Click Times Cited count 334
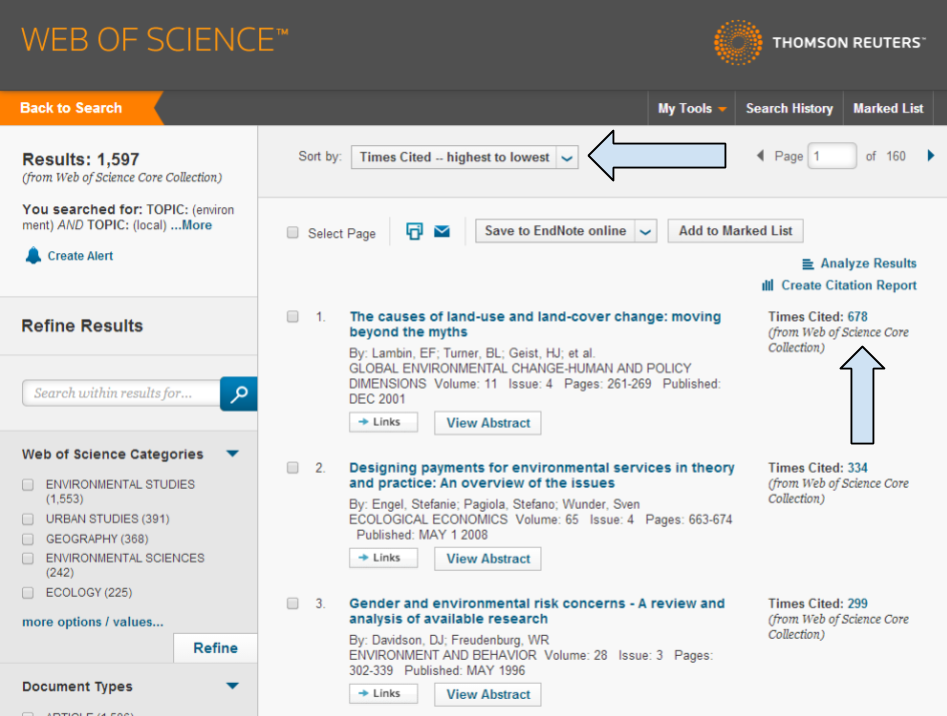This screenshot has height=716, width=947. tap(857, 467)
